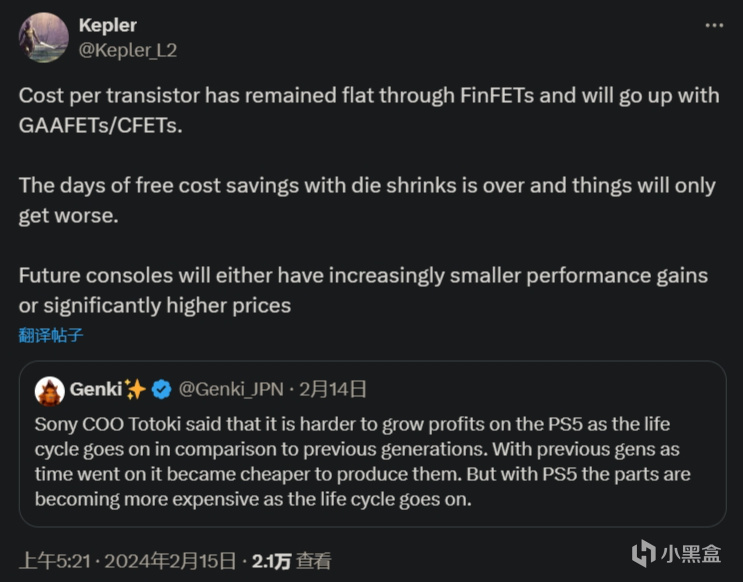Open Genki's quoted profile avatar
The height and width of the screenshot is (582, 743).
coord(50,391)
